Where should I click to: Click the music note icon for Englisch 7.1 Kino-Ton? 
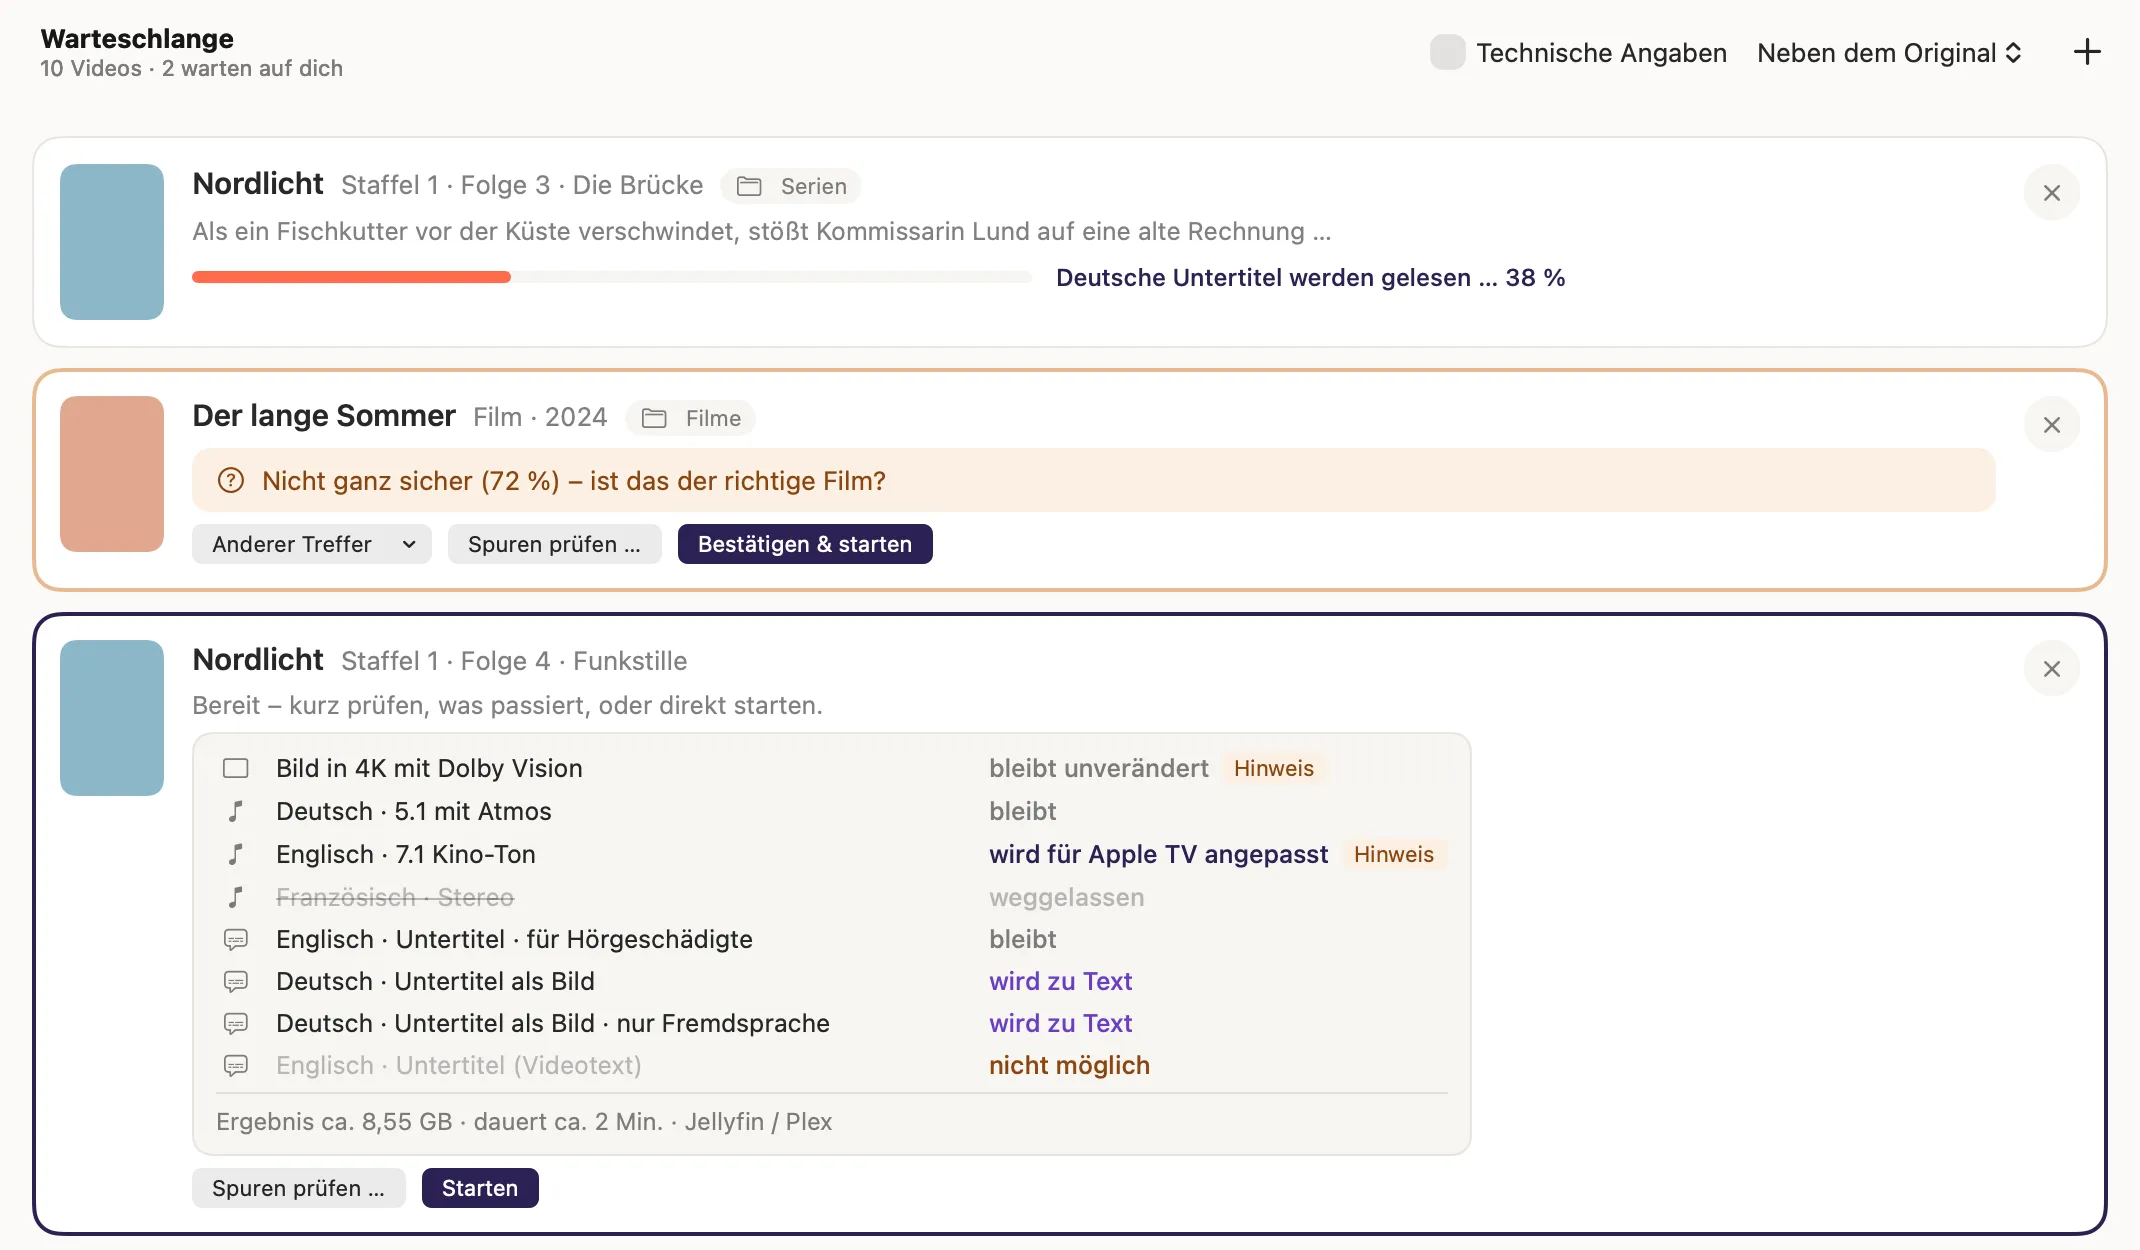click(236, 854)
